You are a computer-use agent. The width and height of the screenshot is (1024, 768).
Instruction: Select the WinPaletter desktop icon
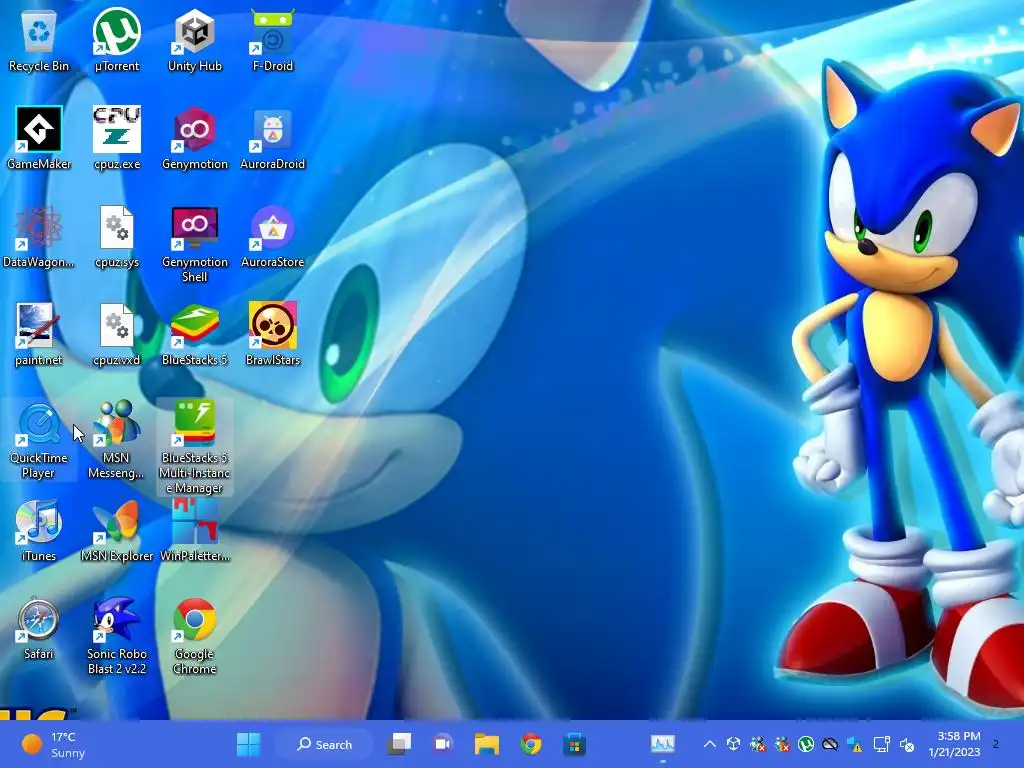point(195,530)
